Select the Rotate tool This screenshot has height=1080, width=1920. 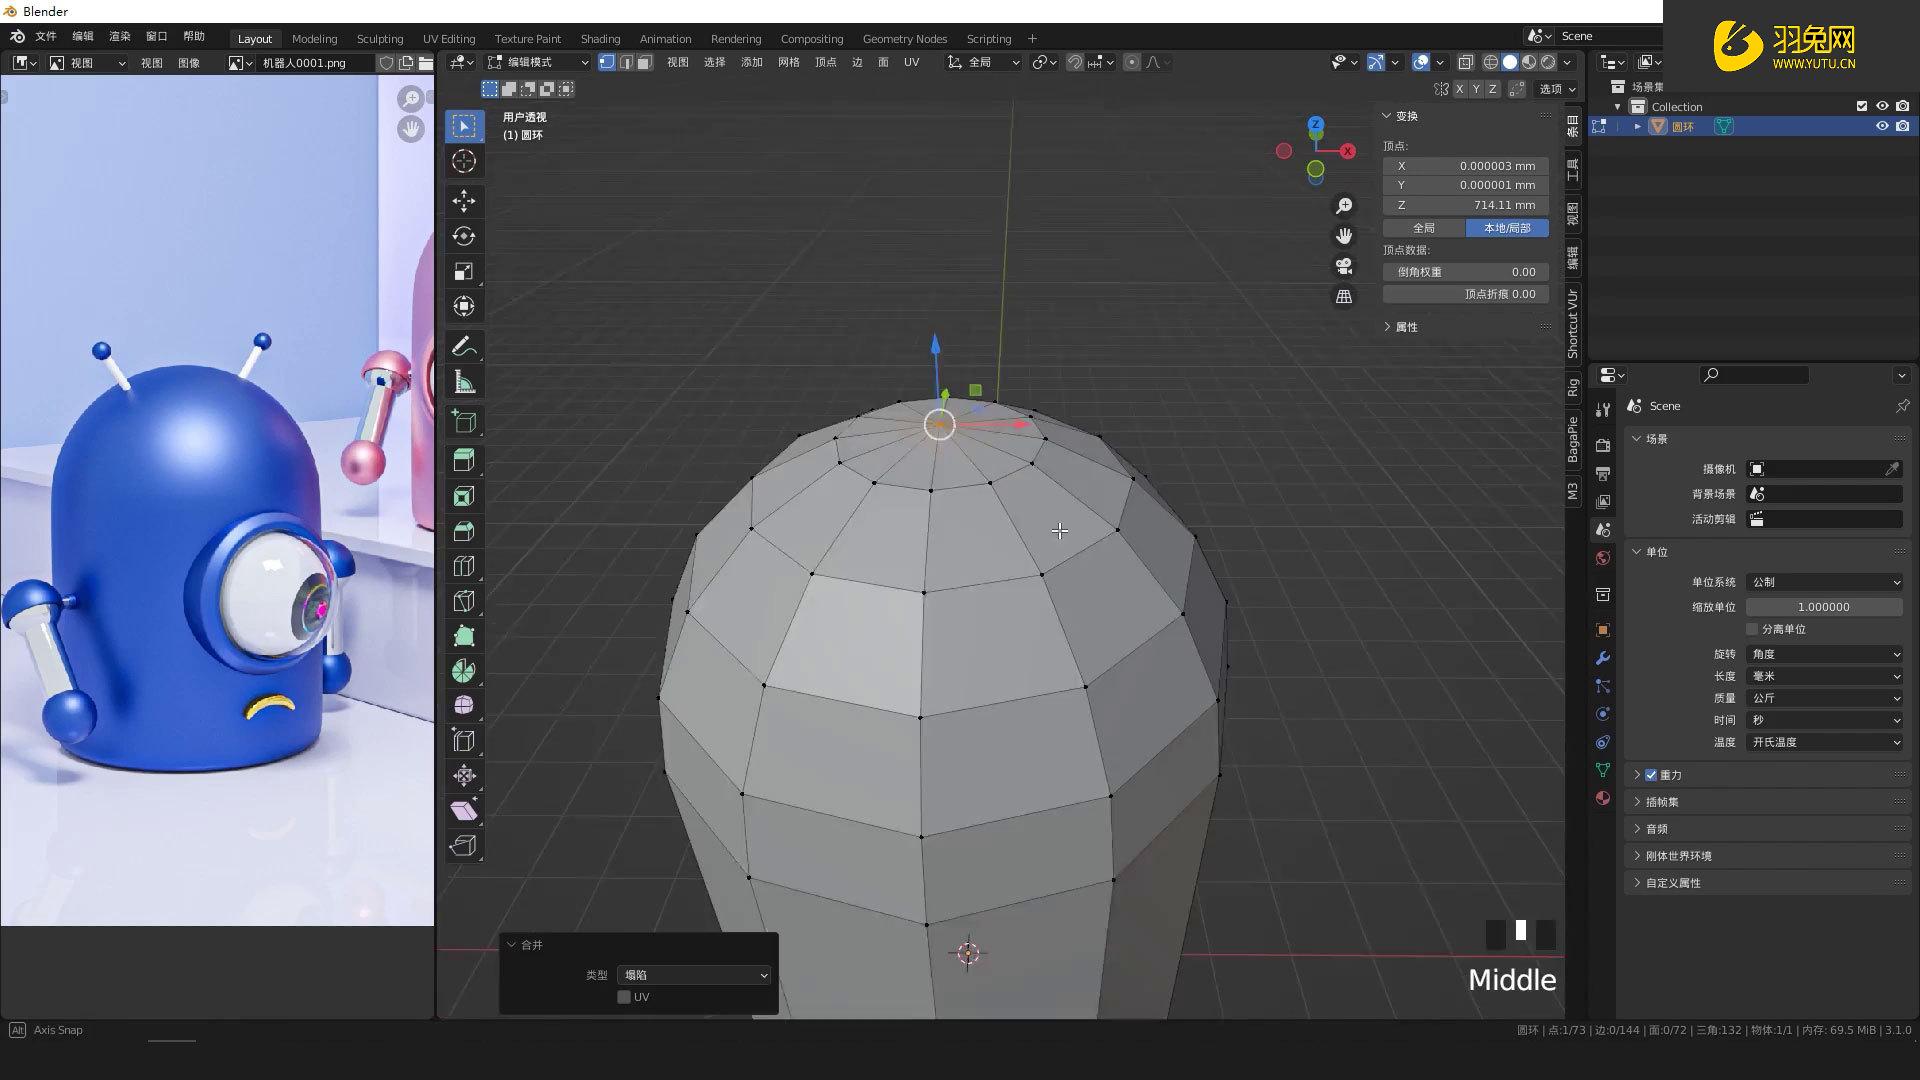[x=464, y=237]
